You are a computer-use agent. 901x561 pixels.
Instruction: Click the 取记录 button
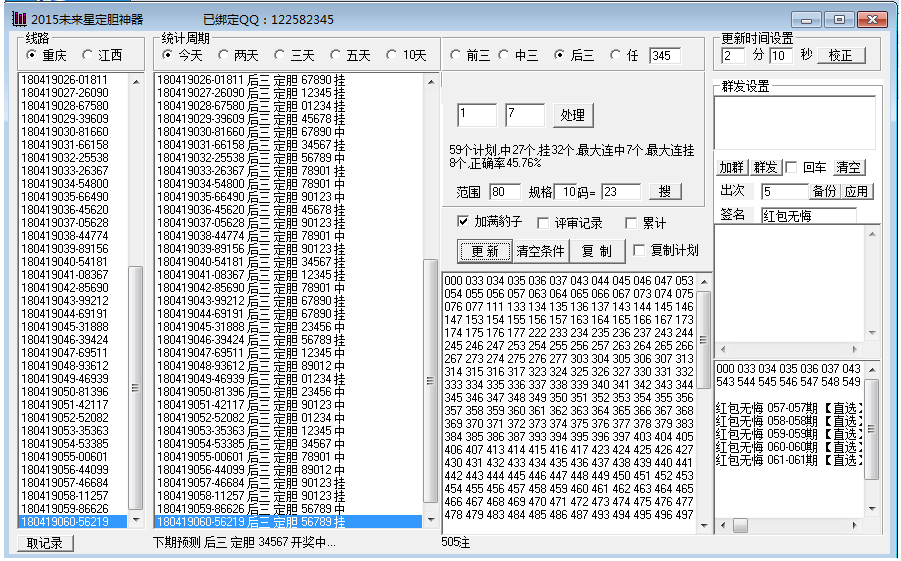click(44, 543)
